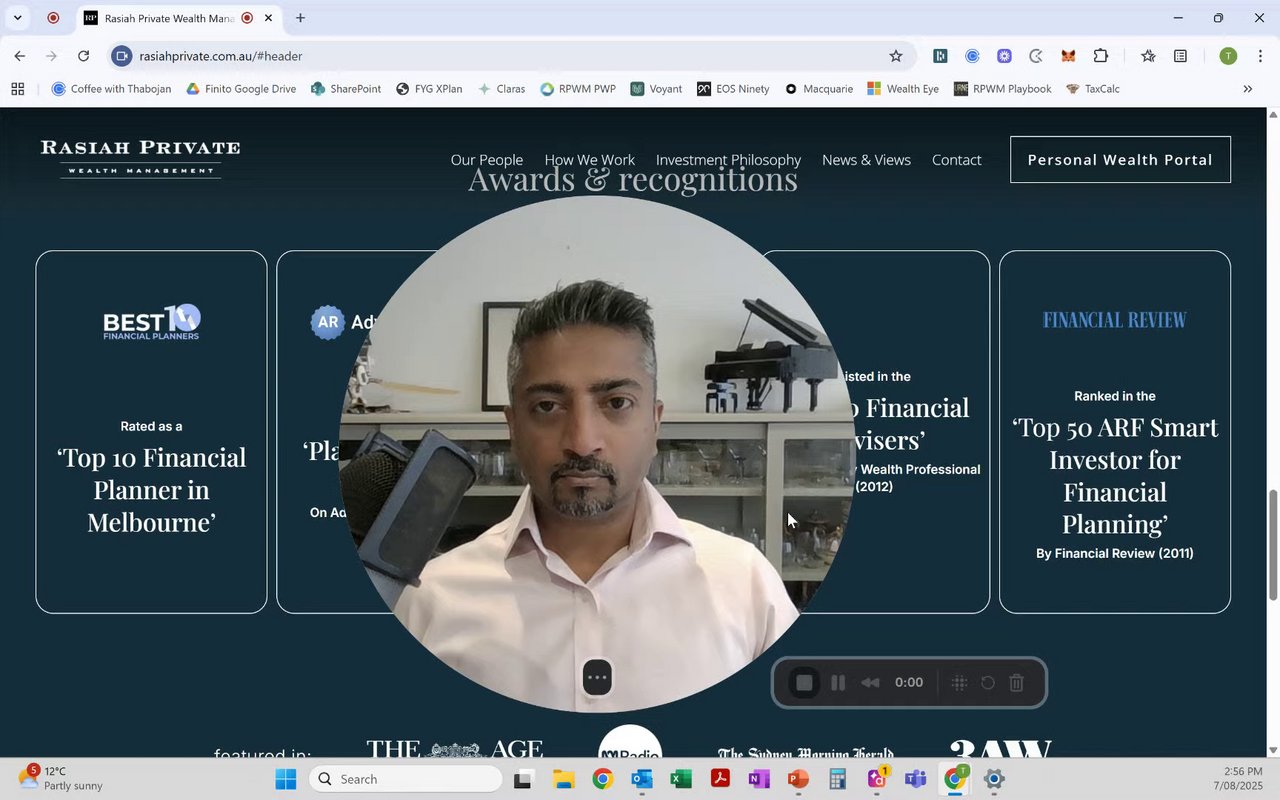Open the dotted grip icon on the recorder bar
The image size is (1280, 800).
click(958, 683)
